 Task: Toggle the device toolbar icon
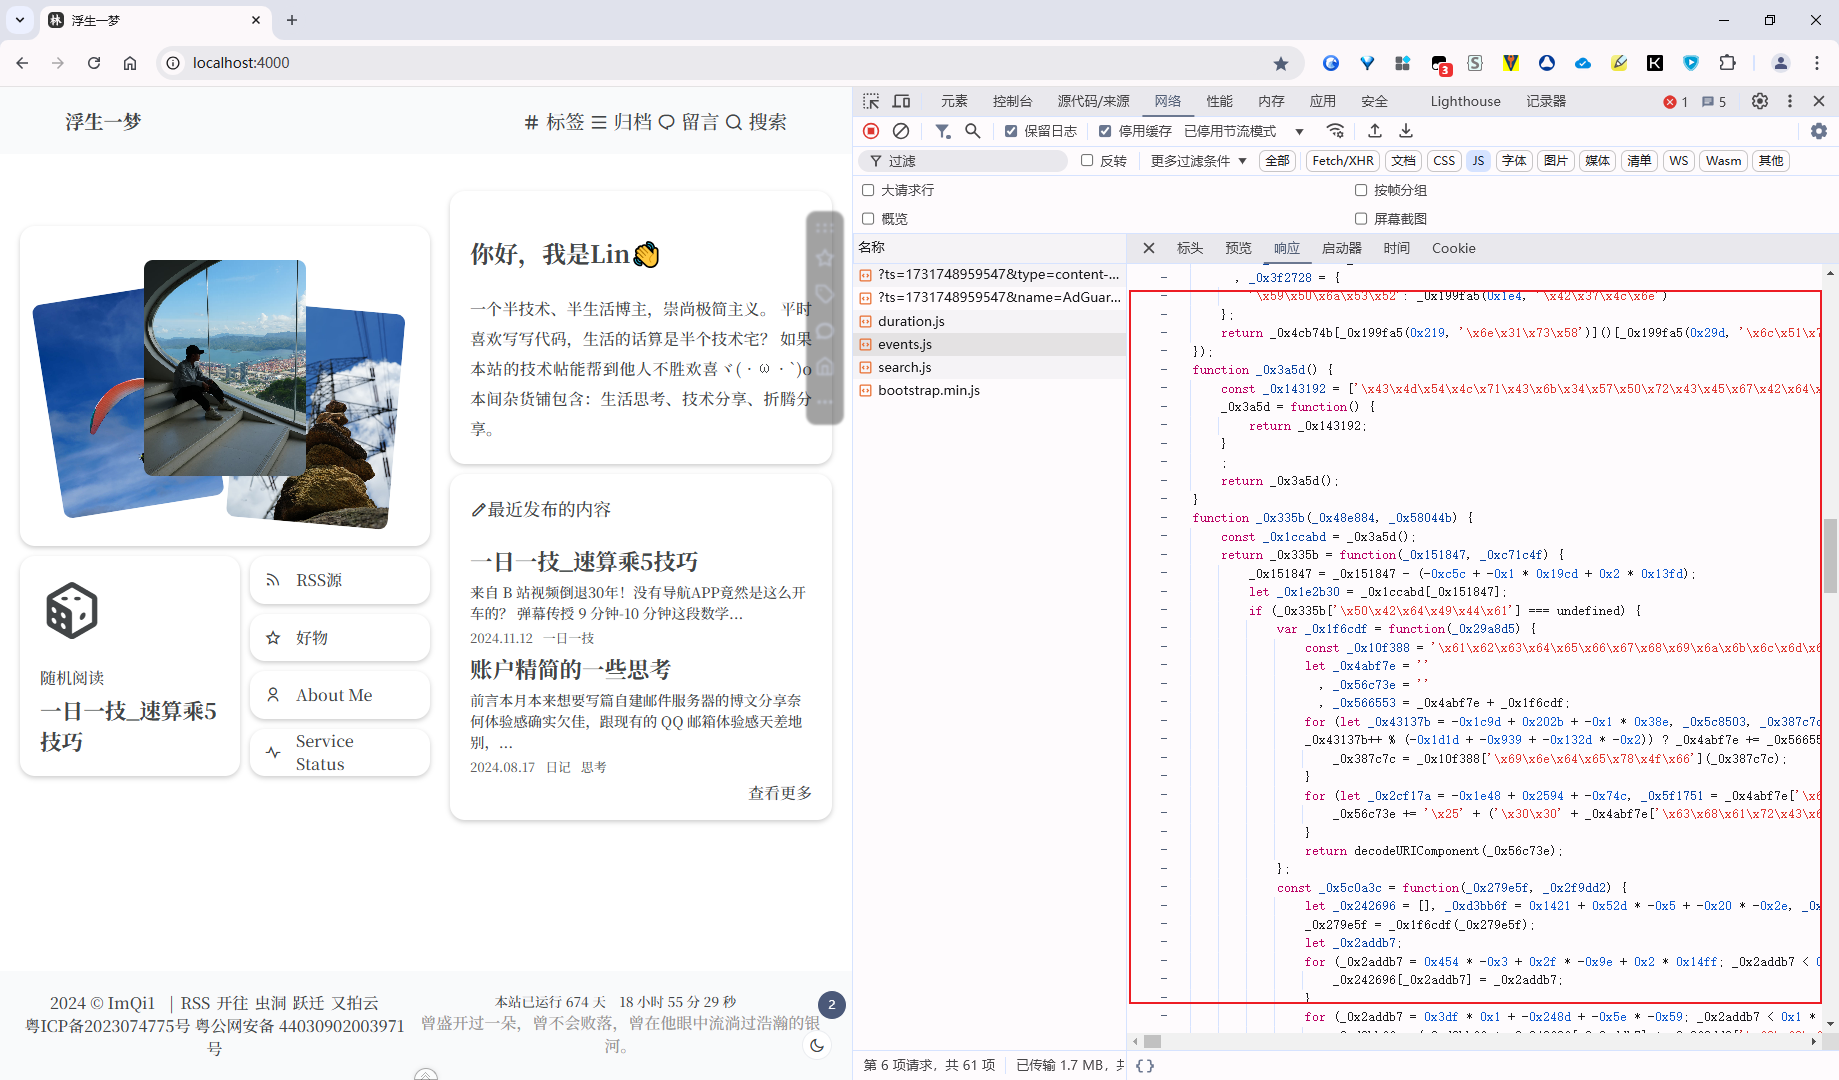[x=901, y=101]
